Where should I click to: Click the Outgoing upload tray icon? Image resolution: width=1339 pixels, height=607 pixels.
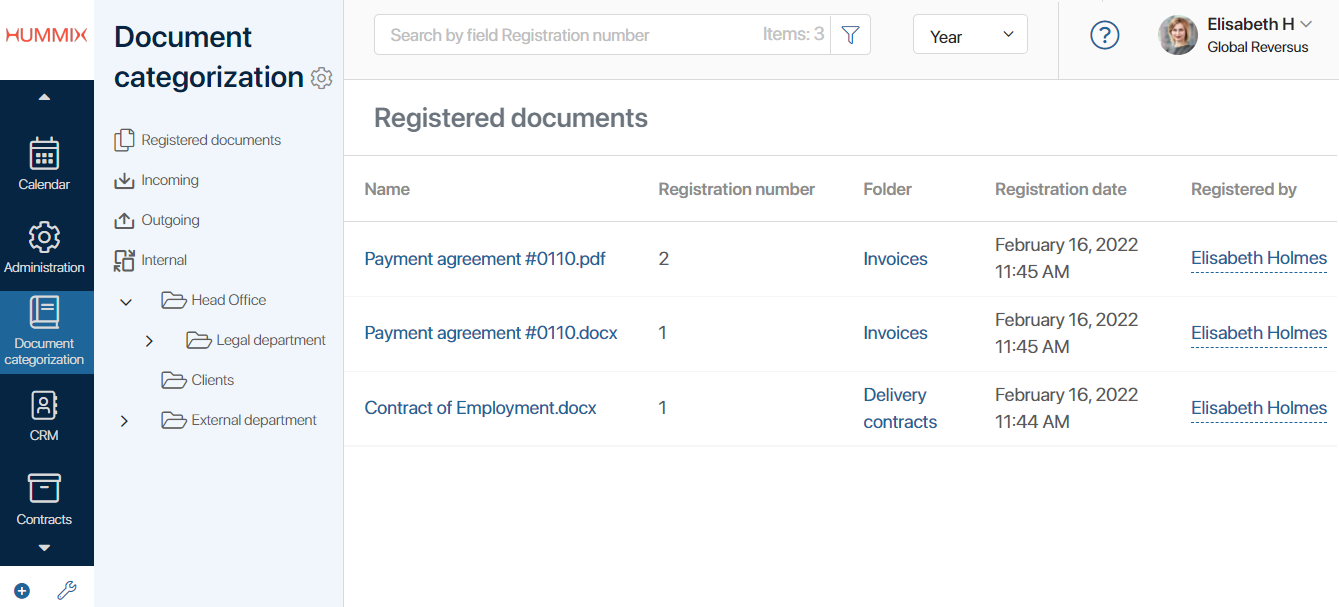(x=124, y=220)
